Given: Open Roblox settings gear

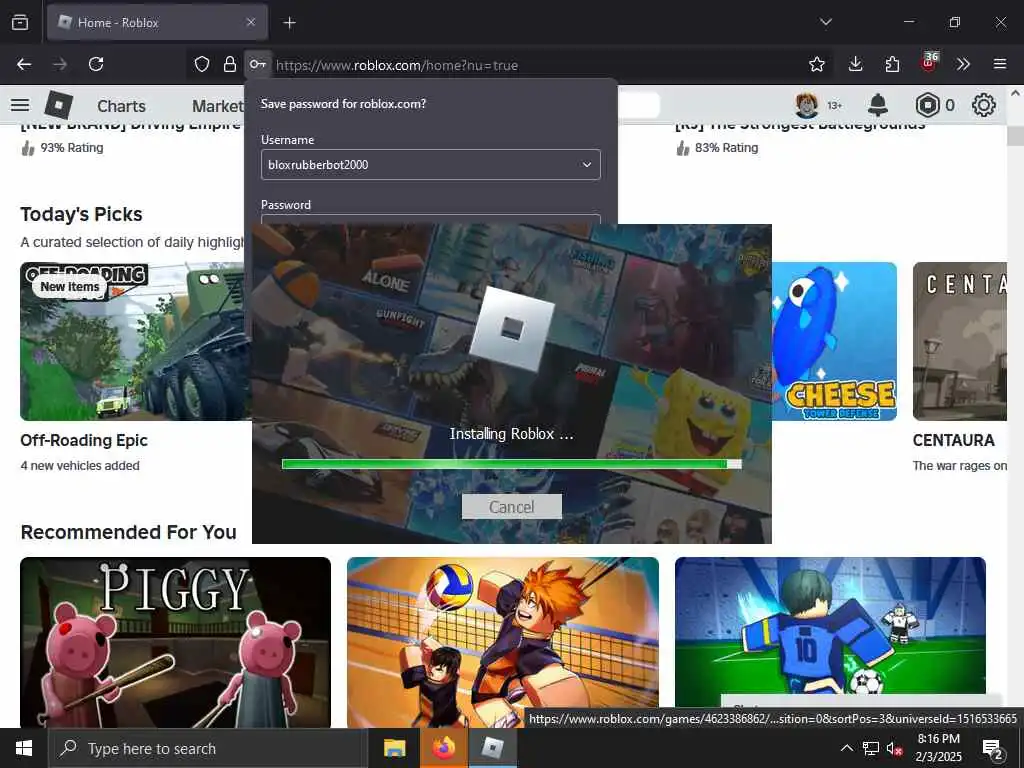Looking at the screenshot, I should (984, 105).
